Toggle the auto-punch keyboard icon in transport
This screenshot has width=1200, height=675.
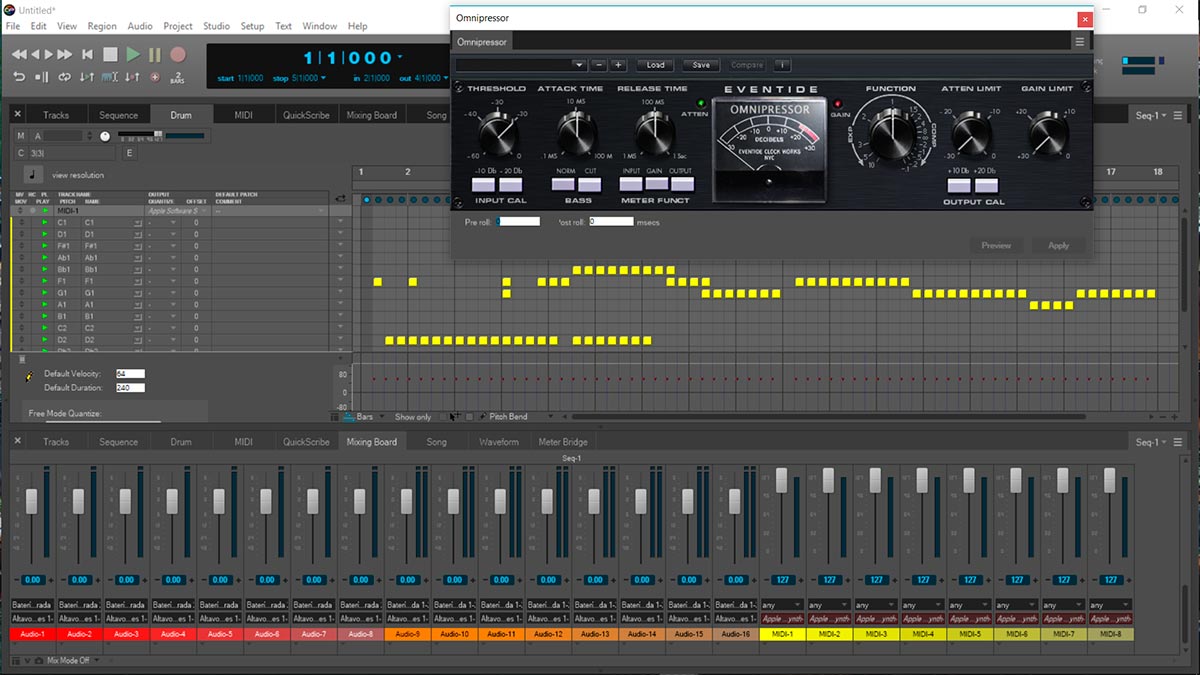click(108, 77)
